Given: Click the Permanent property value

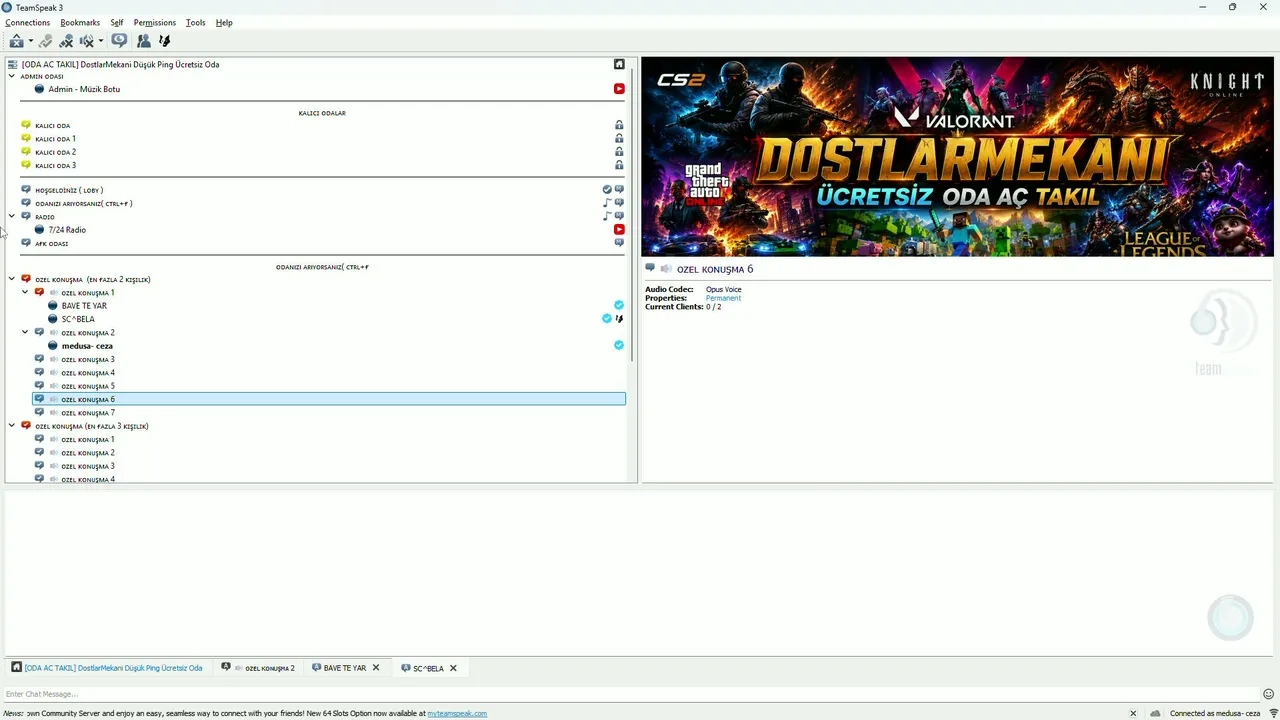Looking at the screenshot, I should coord(723,298).
